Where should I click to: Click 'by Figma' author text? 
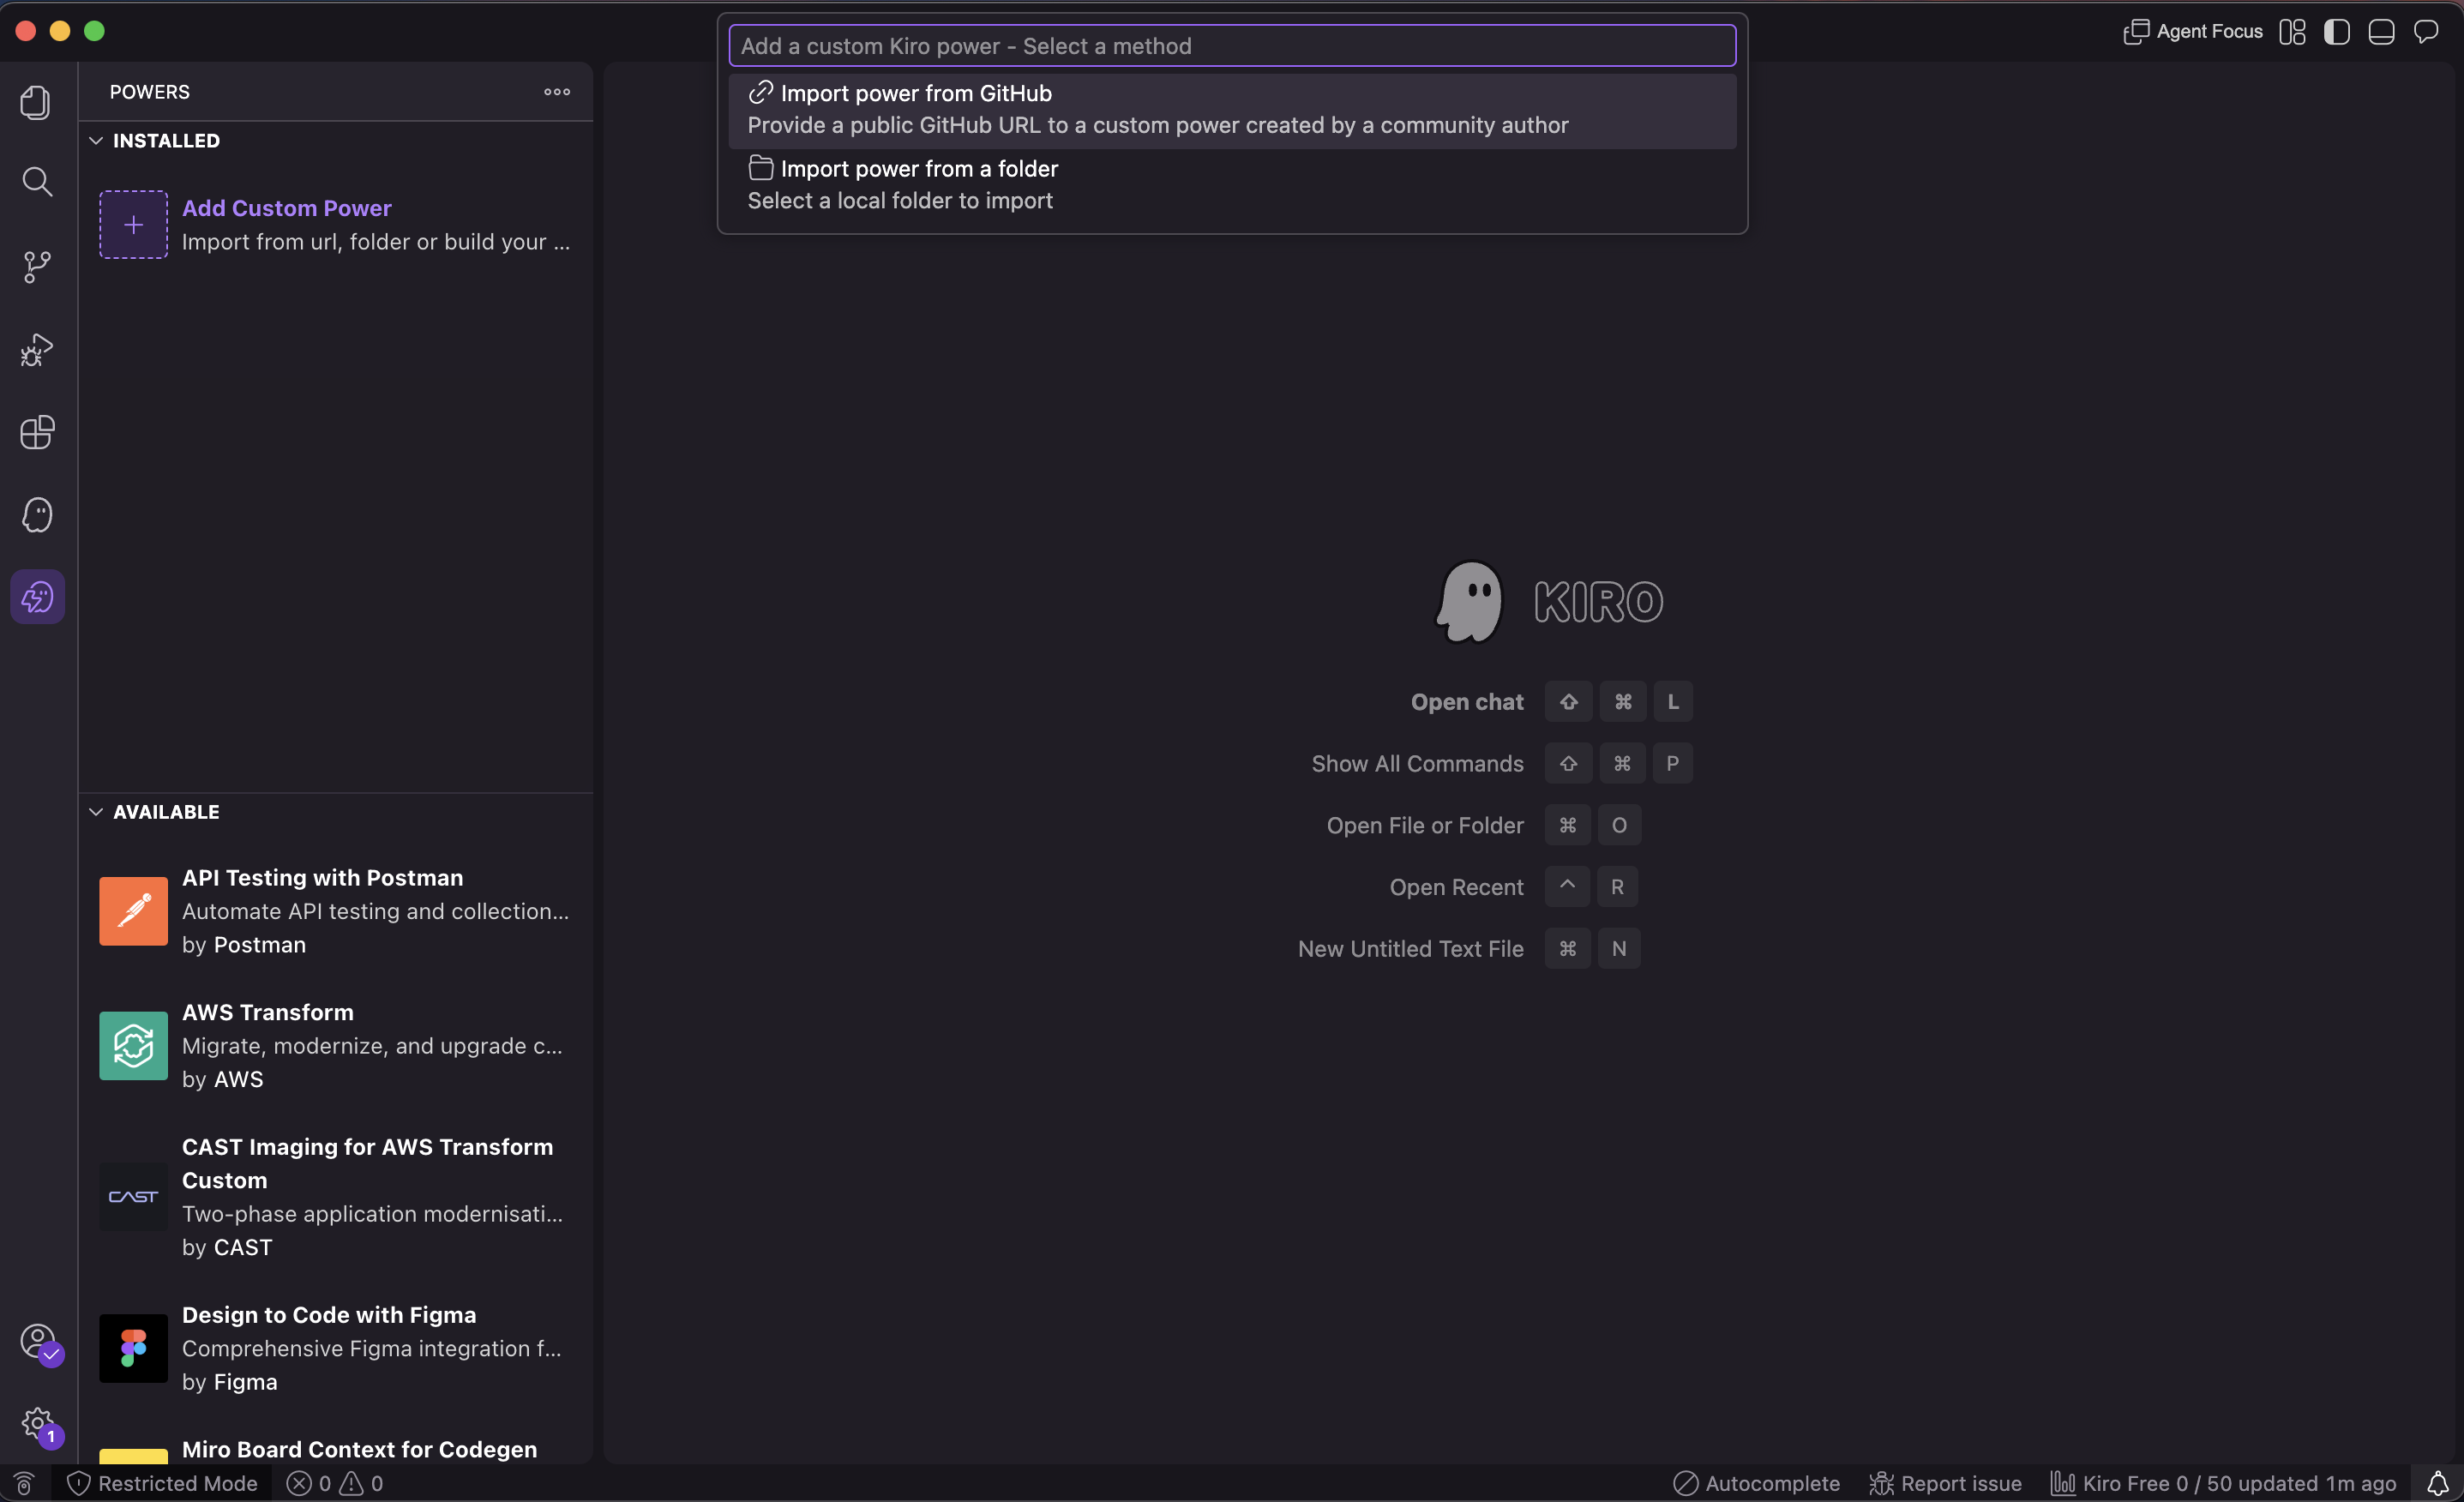click(230, 1382)
